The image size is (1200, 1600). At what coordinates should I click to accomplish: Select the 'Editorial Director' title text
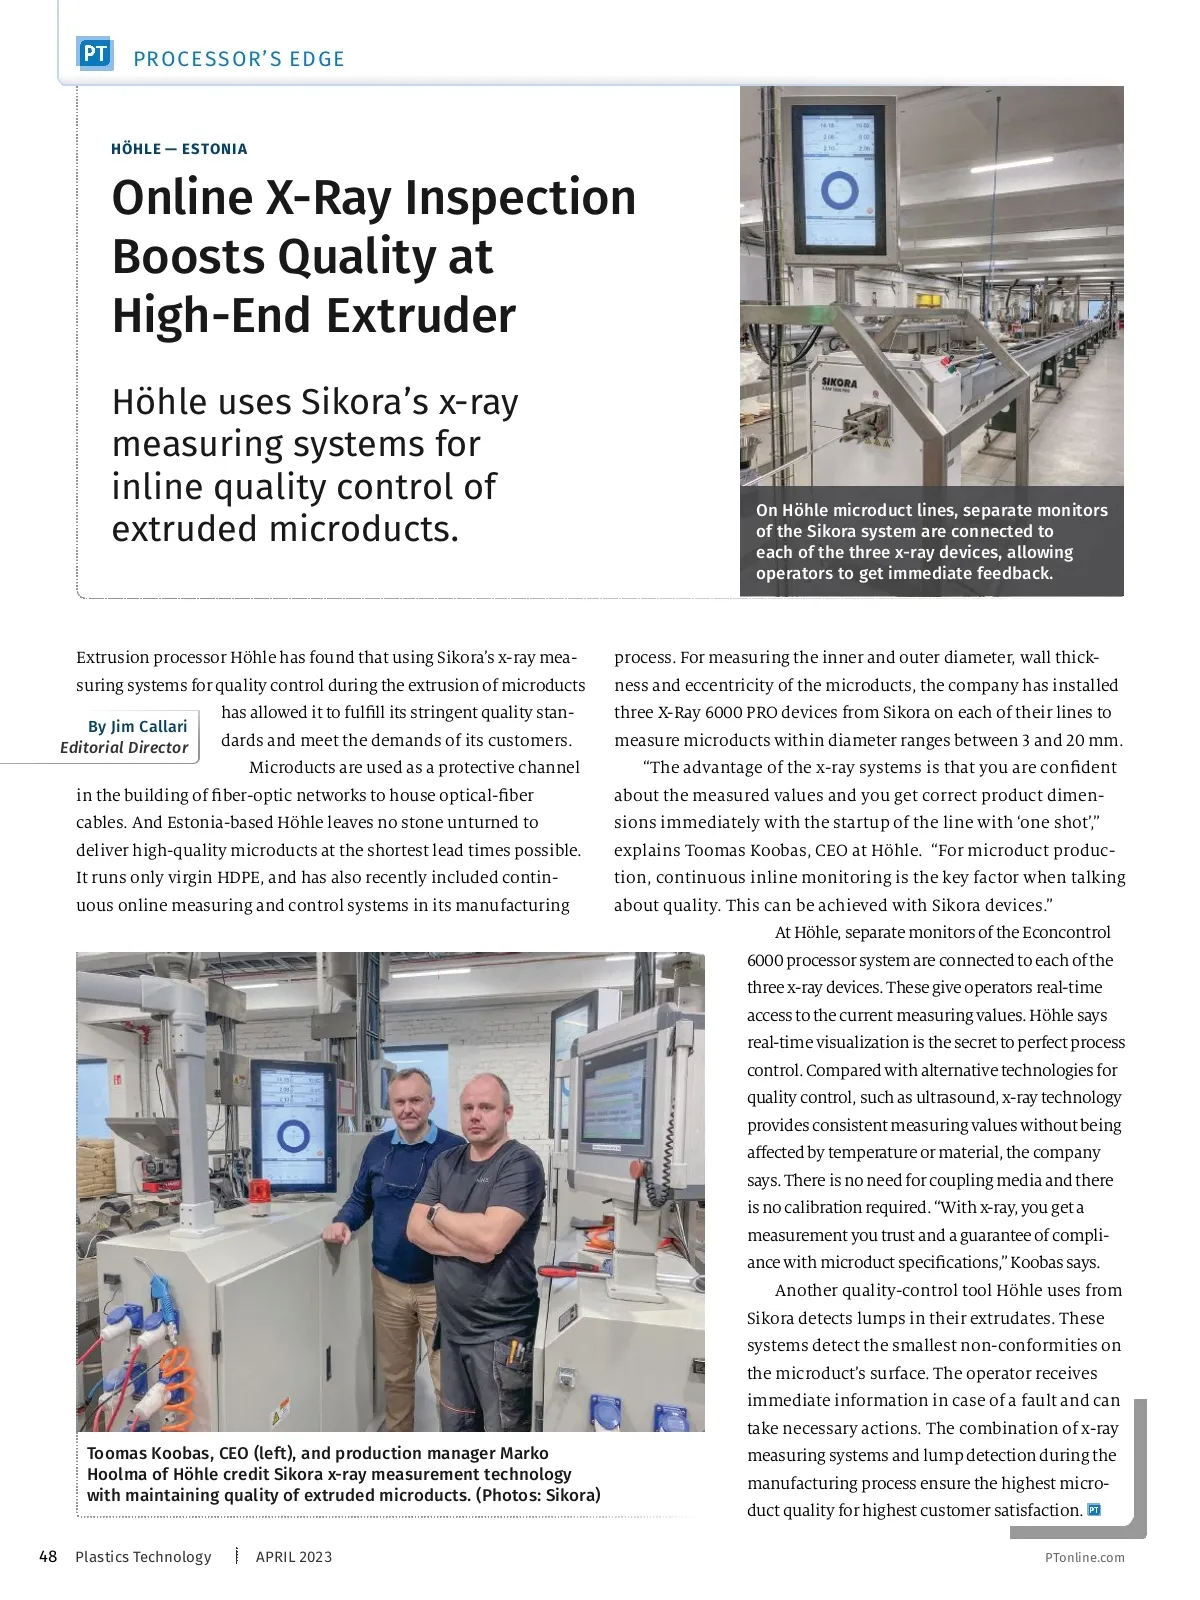124,747
